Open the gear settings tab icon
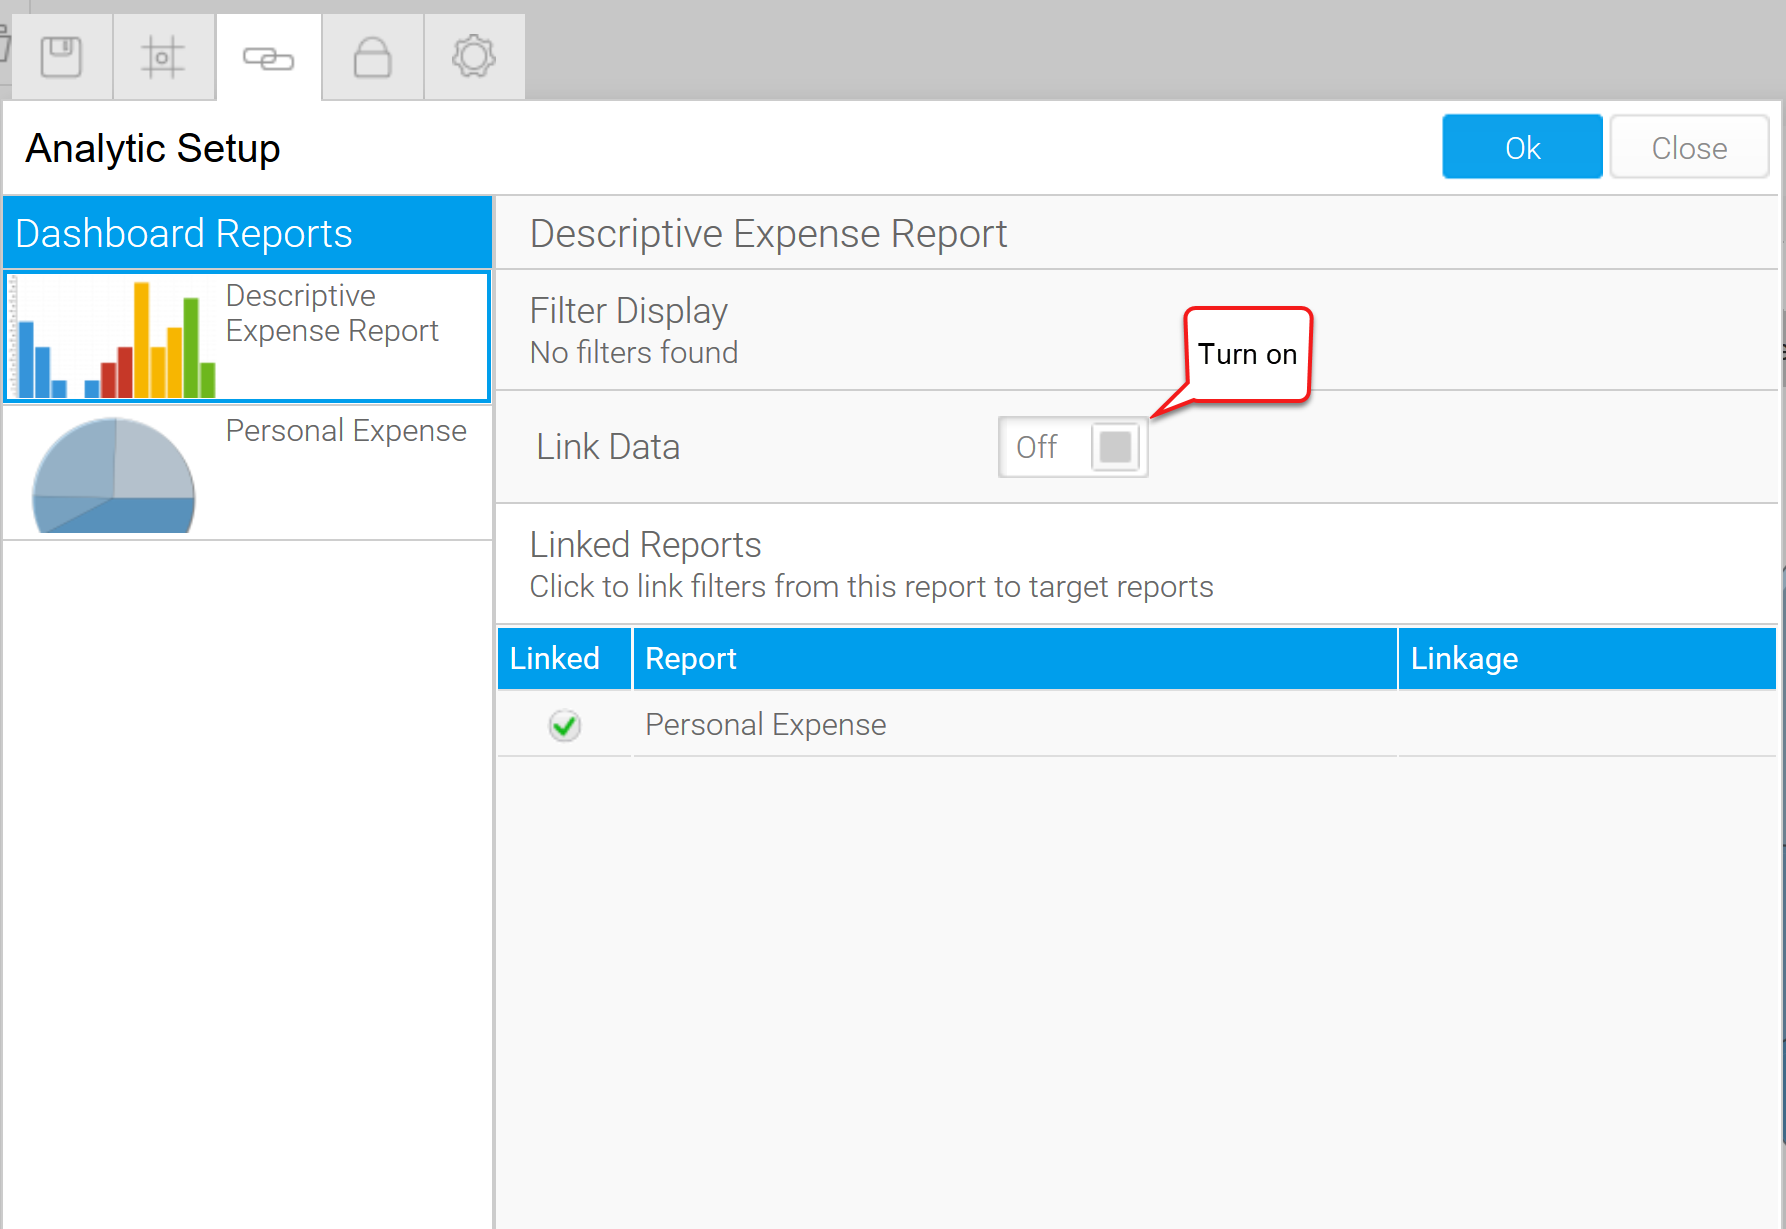 474,57
